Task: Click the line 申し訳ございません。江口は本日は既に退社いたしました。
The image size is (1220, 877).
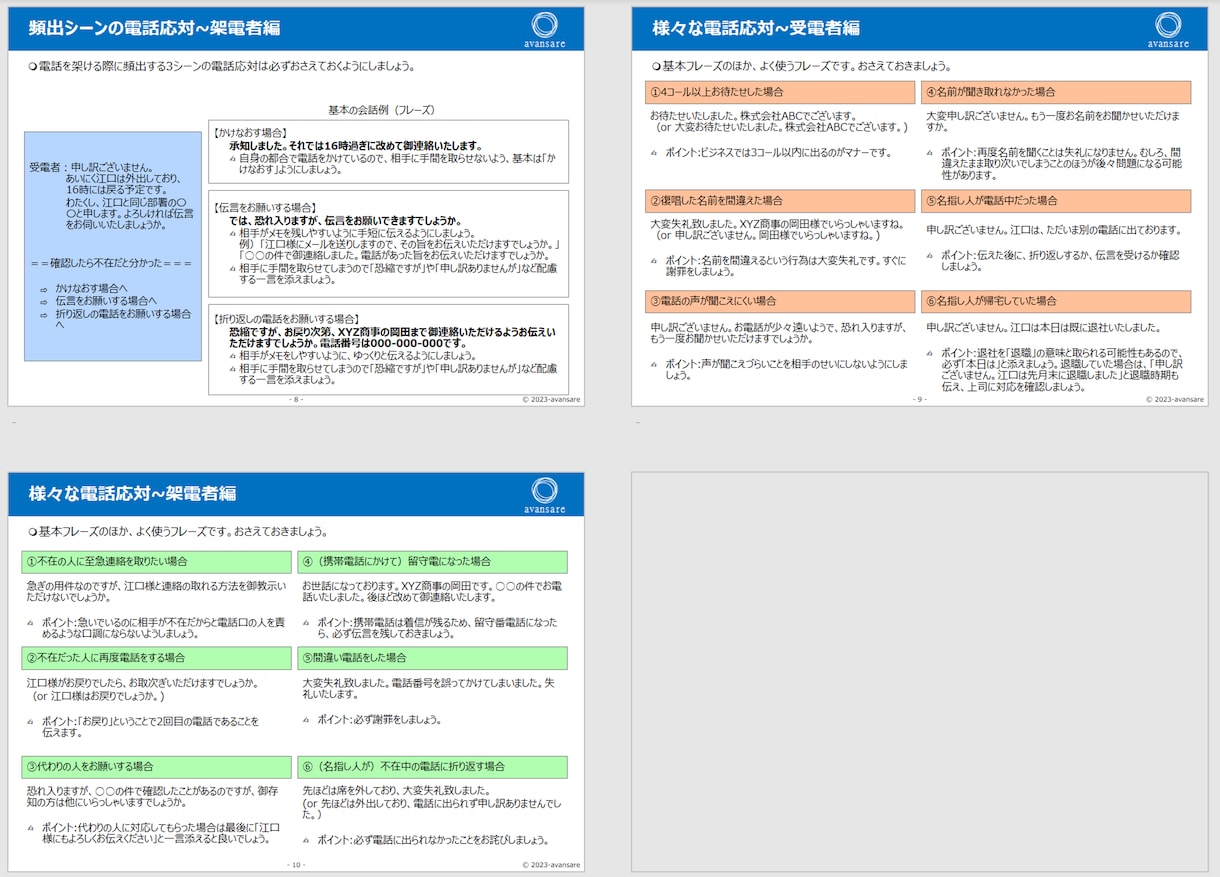Action: coord(1043,327)
